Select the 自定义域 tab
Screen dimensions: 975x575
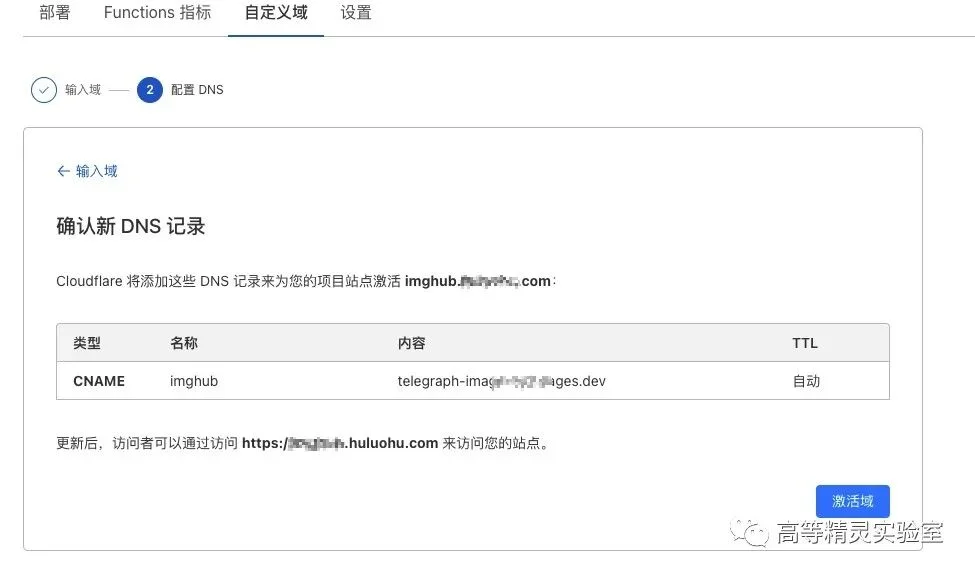point(276,12)
